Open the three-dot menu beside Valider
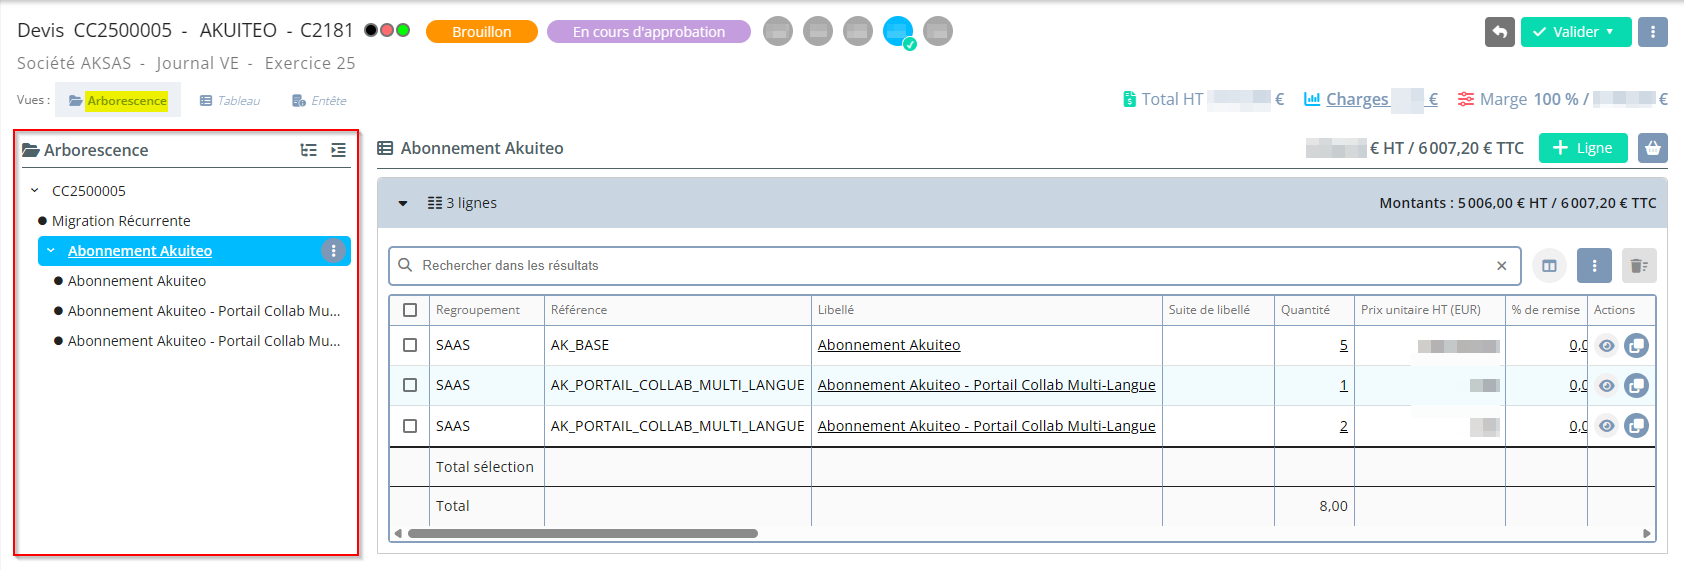Screen dimensions: 1684x570 click(1652, 32)
